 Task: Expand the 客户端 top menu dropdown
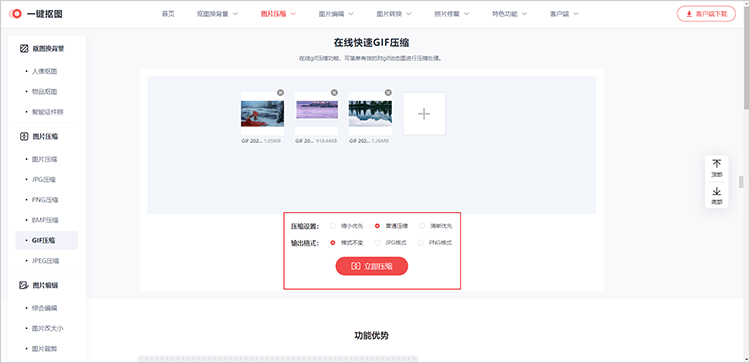[x=564, y=14]
